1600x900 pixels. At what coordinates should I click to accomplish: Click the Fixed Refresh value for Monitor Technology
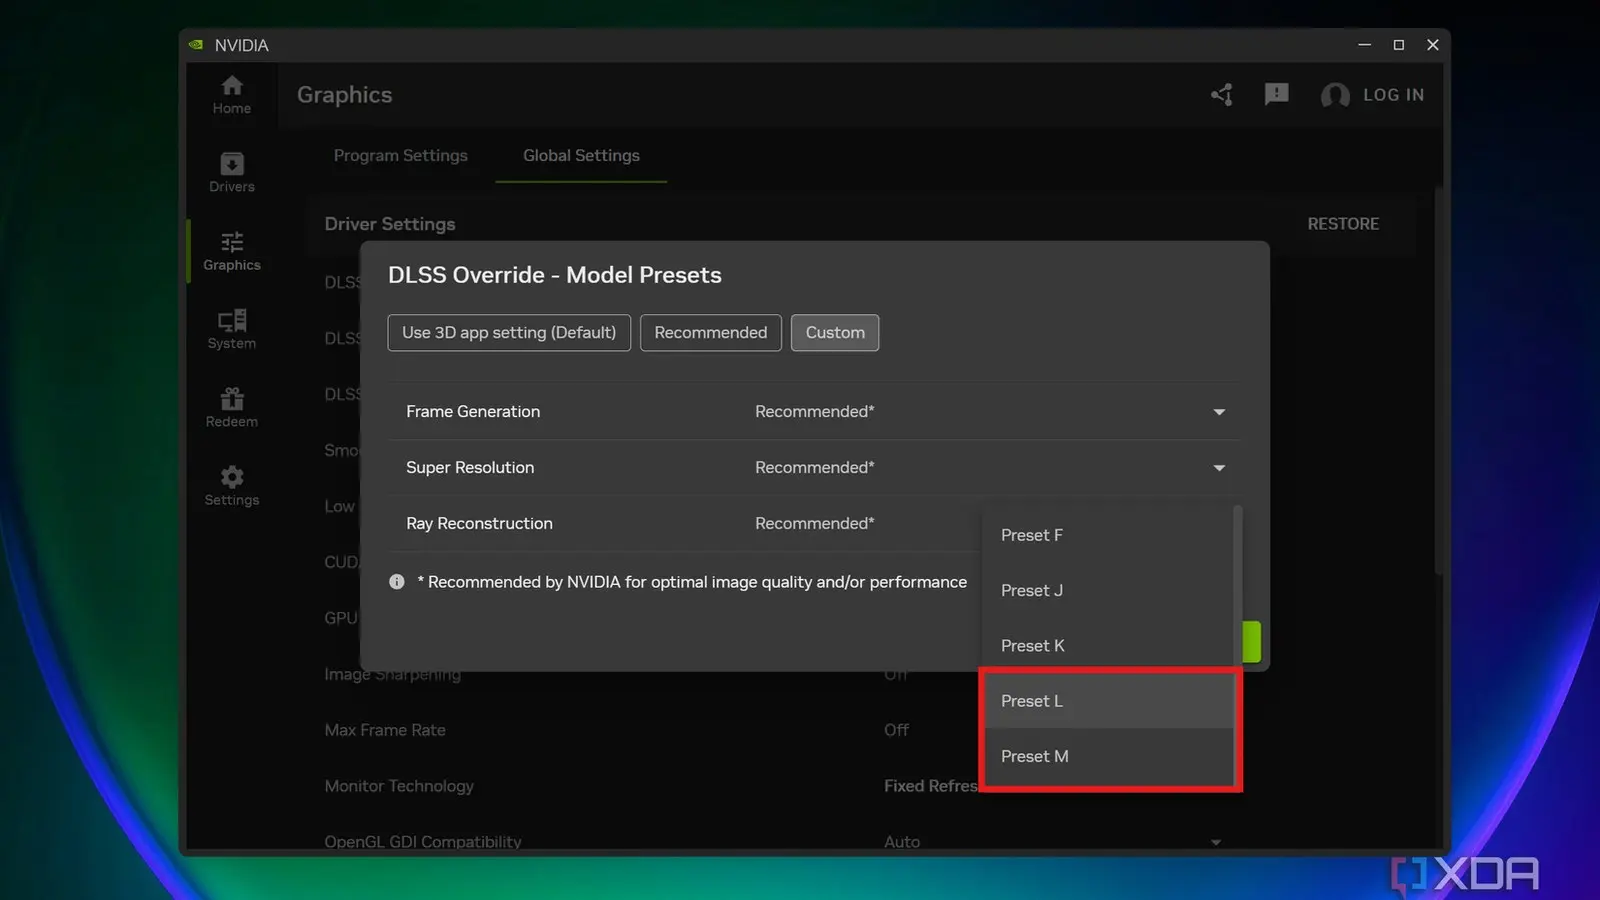931,786
